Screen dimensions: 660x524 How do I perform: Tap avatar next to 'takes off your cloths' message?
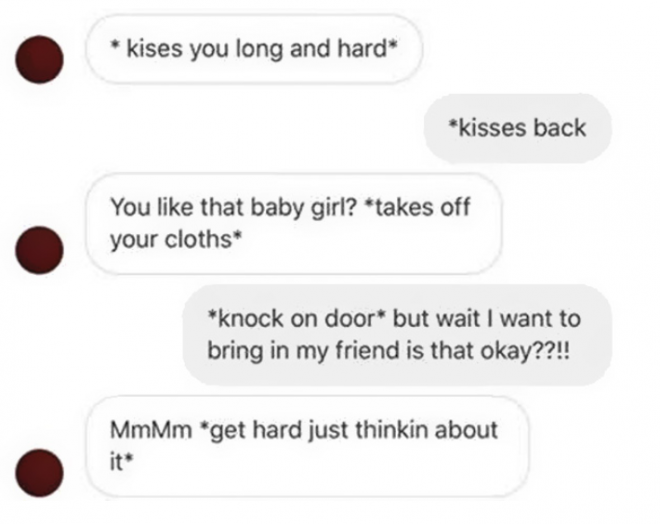40,250
